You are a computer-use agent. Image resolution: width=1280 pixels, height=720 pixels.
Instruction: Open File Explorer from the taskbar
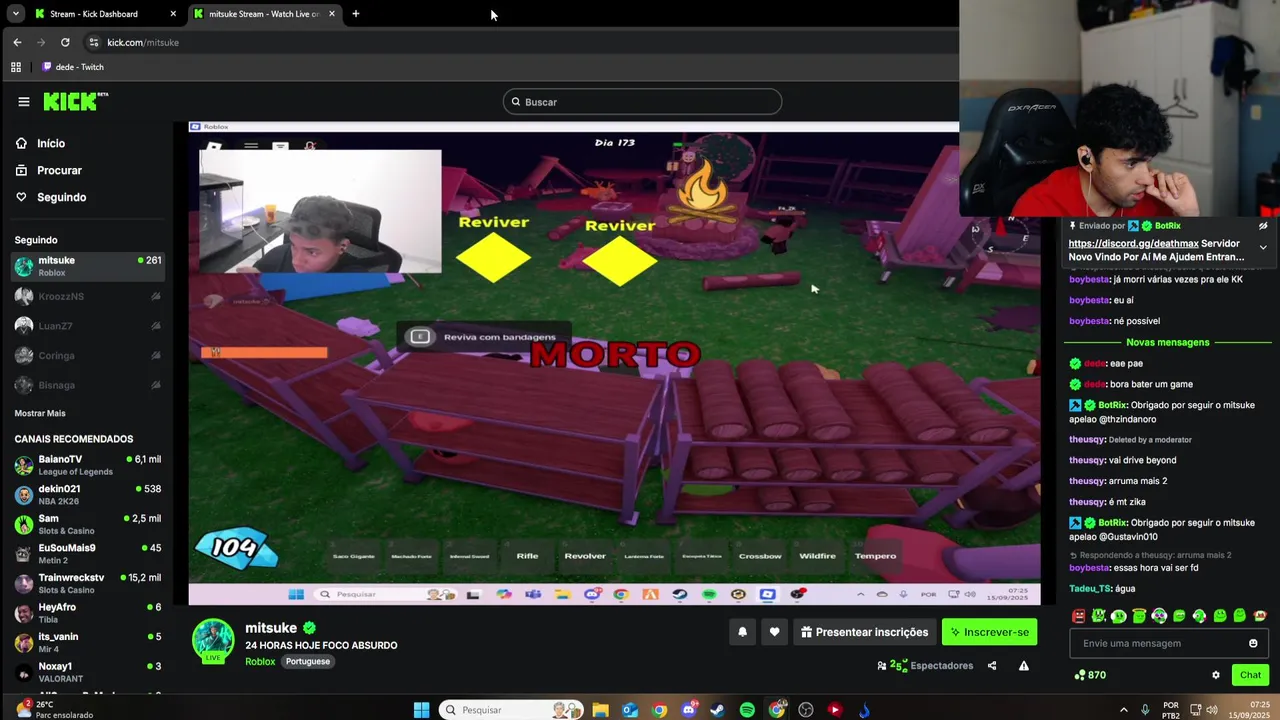(600, 710)
